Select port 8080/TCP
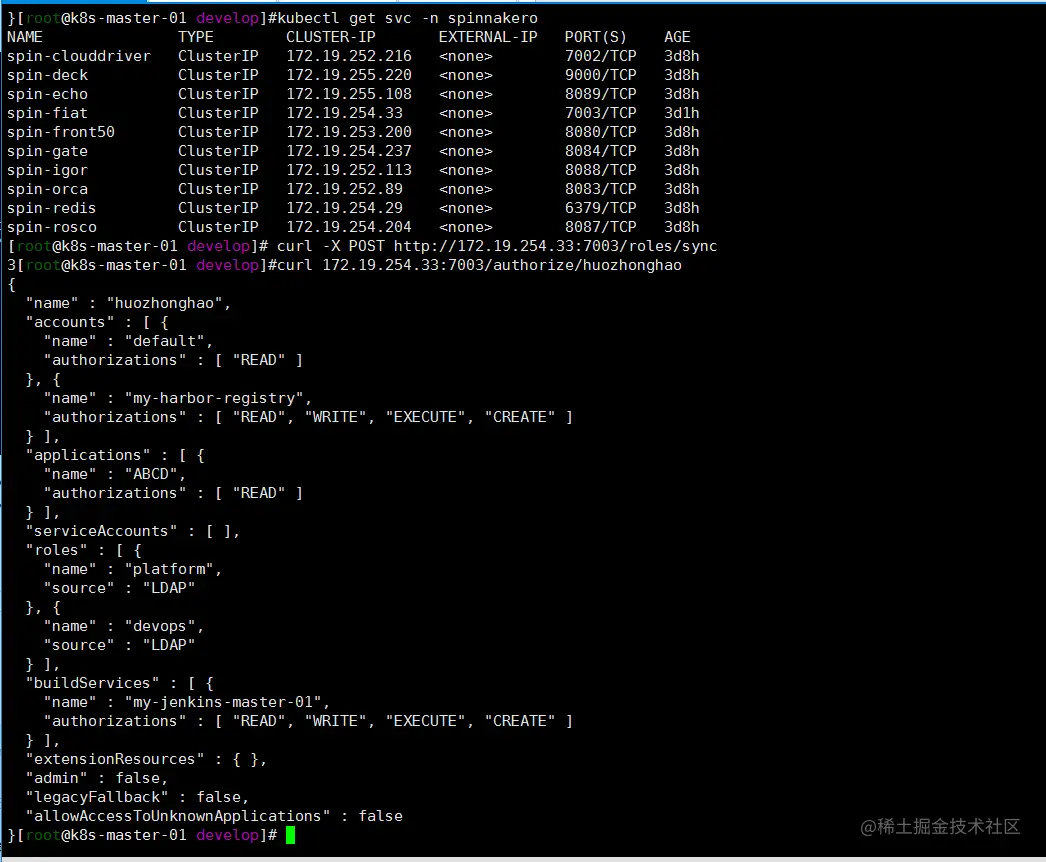Screen dimensions: 1046x862 point(600,132)
